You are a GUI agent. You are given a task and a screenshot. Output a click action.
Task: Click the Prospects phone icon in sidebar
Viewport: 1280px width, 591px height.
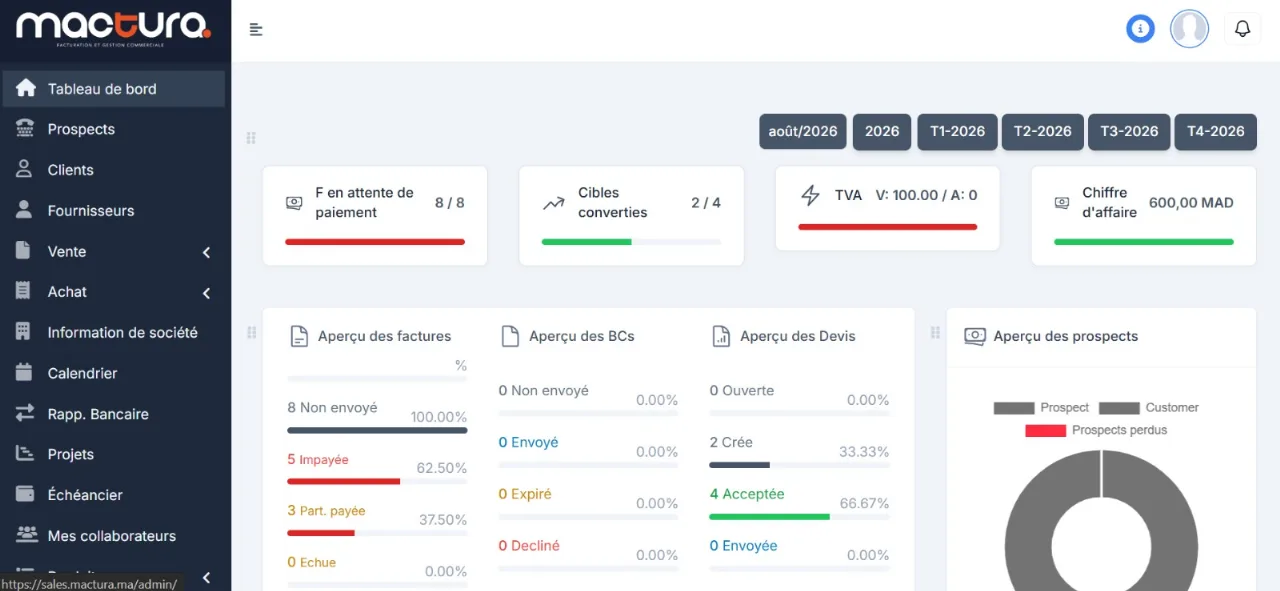point(25,129)
